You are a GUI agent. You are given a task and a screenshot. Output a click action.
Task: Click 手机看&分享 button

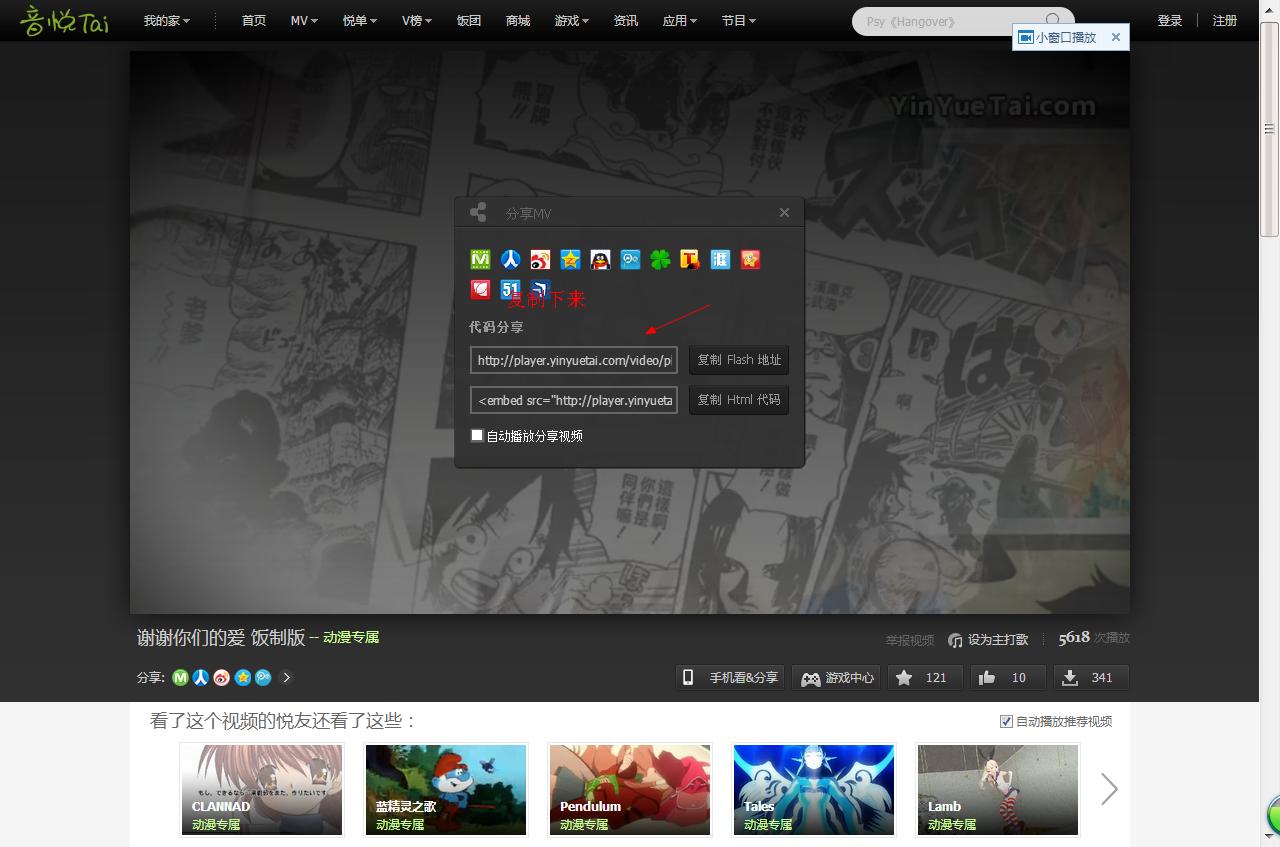click(730, 677)
